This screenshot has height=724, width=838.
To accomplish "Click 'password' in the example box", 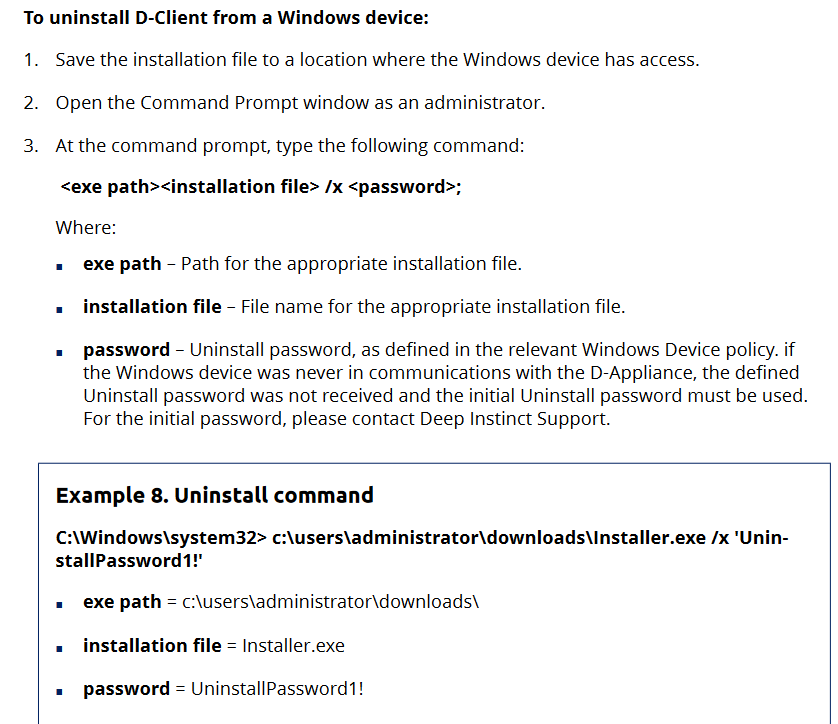I will (x=126, y=689).
